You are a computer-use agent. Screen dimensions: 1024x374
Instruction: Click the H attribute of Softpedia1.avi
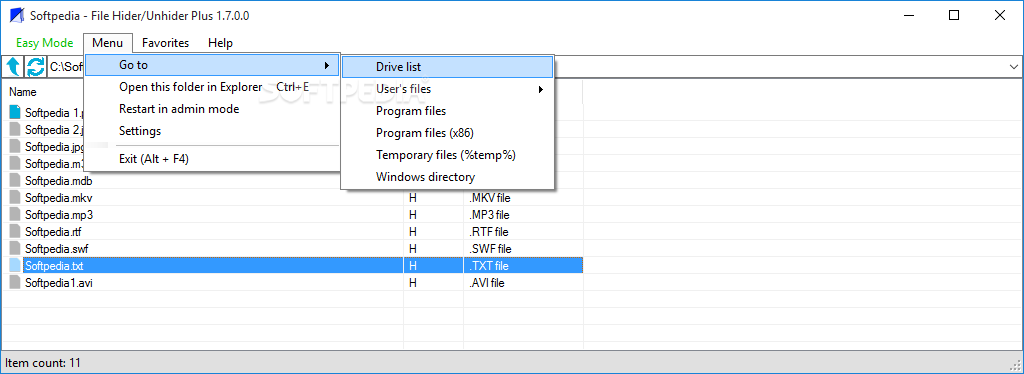[x=413, y=283]
